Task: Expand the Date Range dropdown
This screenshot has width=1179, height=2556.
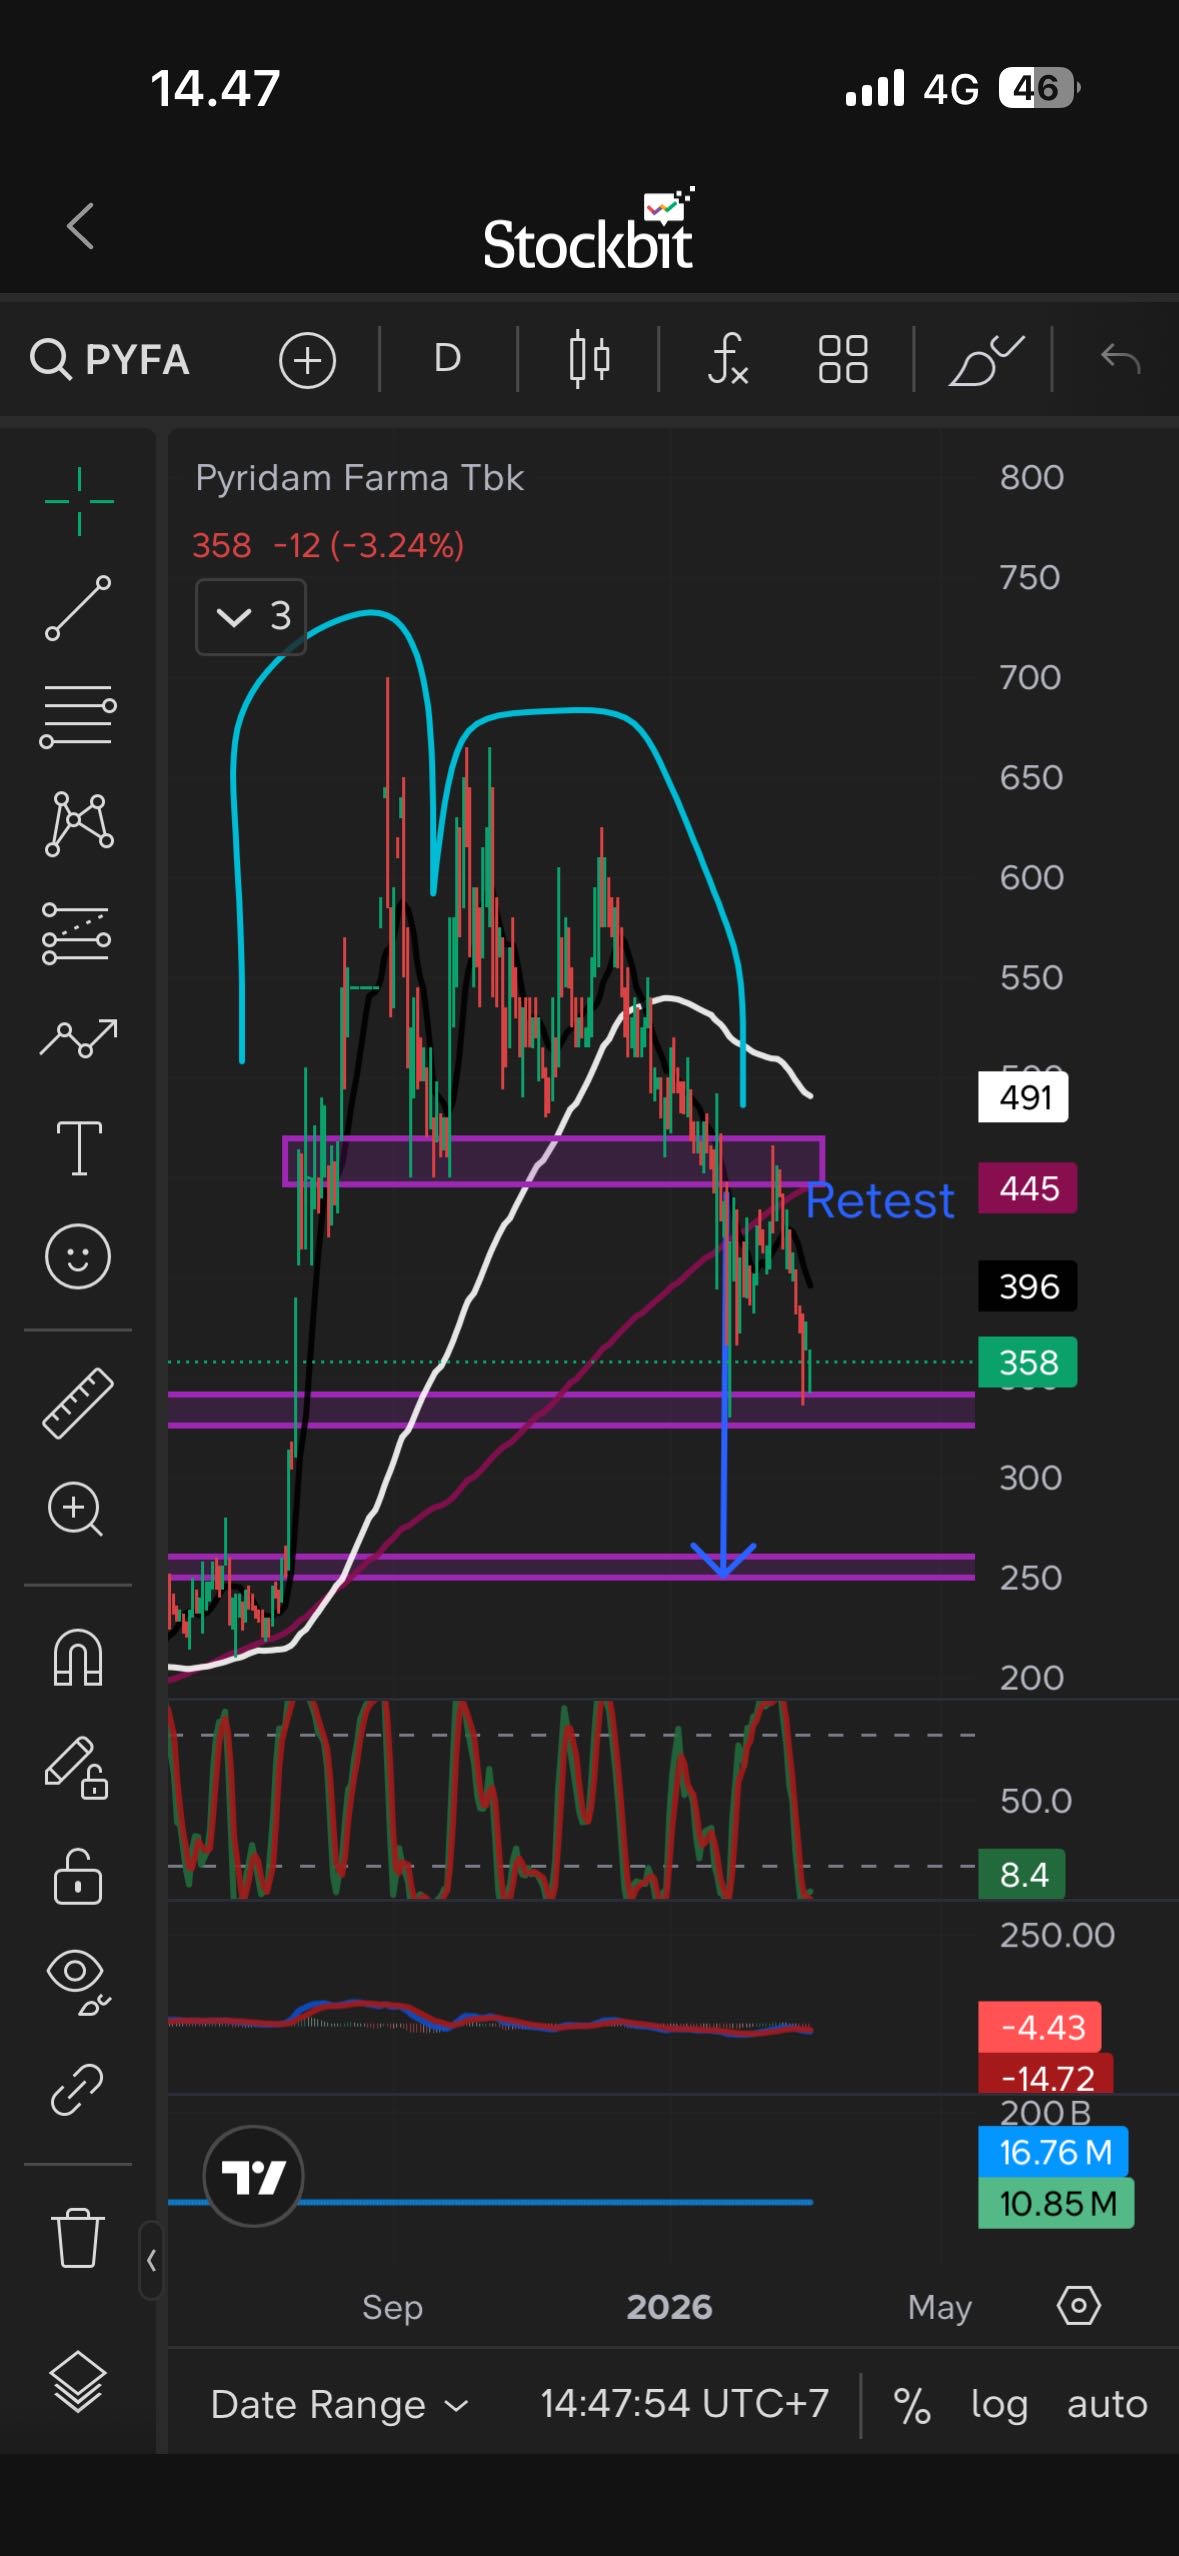Action: [338, 2404]
